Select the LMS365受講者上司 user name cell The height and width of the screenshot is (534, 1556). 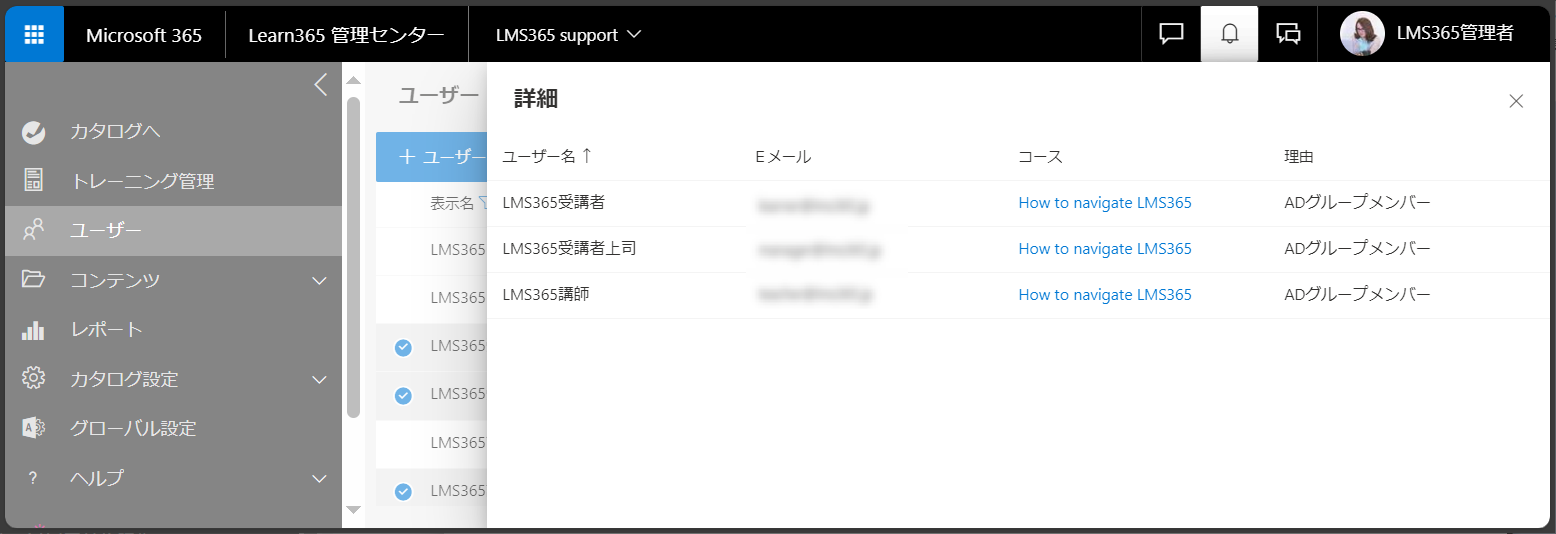569,248
